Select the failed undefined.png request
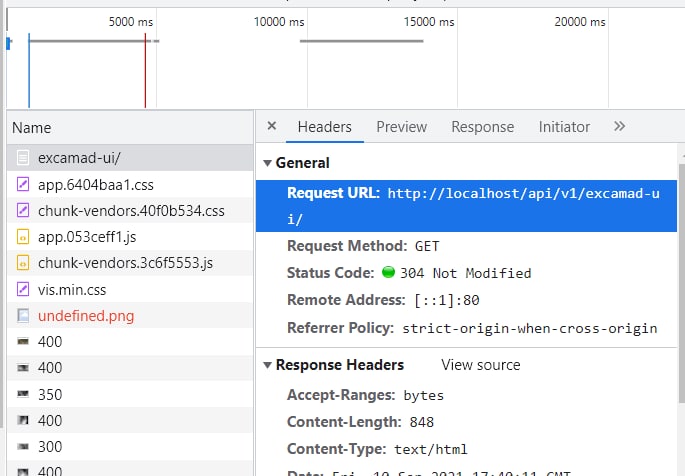The height and width of the screenshot is (476, 685). pyautogui.click(x=86, y=316)
